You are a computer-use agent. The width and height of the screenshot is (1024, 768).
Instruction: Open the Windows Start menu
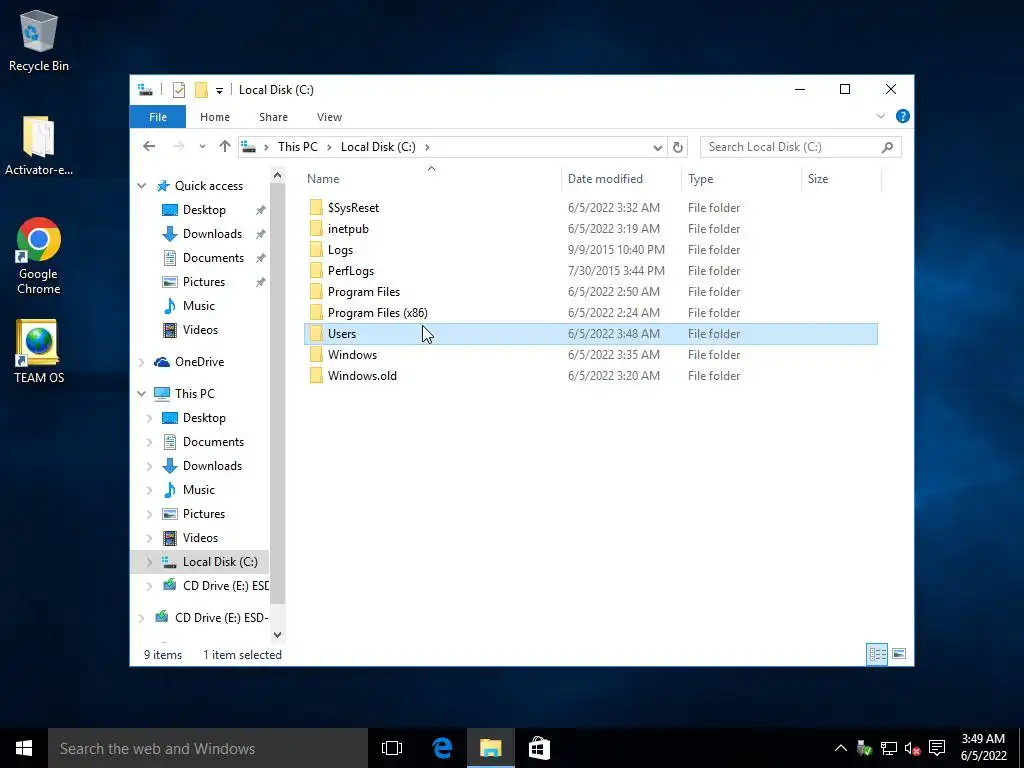click(x=24, y=748)
